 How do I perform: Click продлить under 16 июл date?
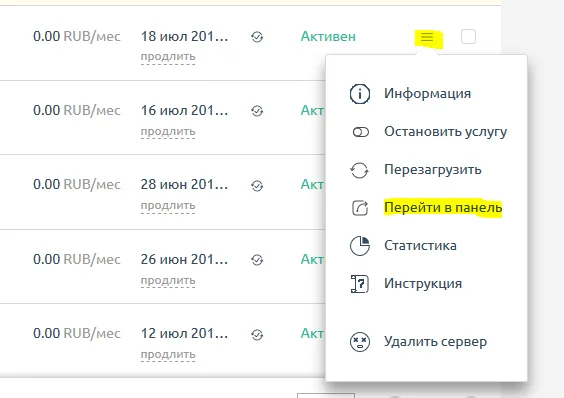click(x=168, y=132)
